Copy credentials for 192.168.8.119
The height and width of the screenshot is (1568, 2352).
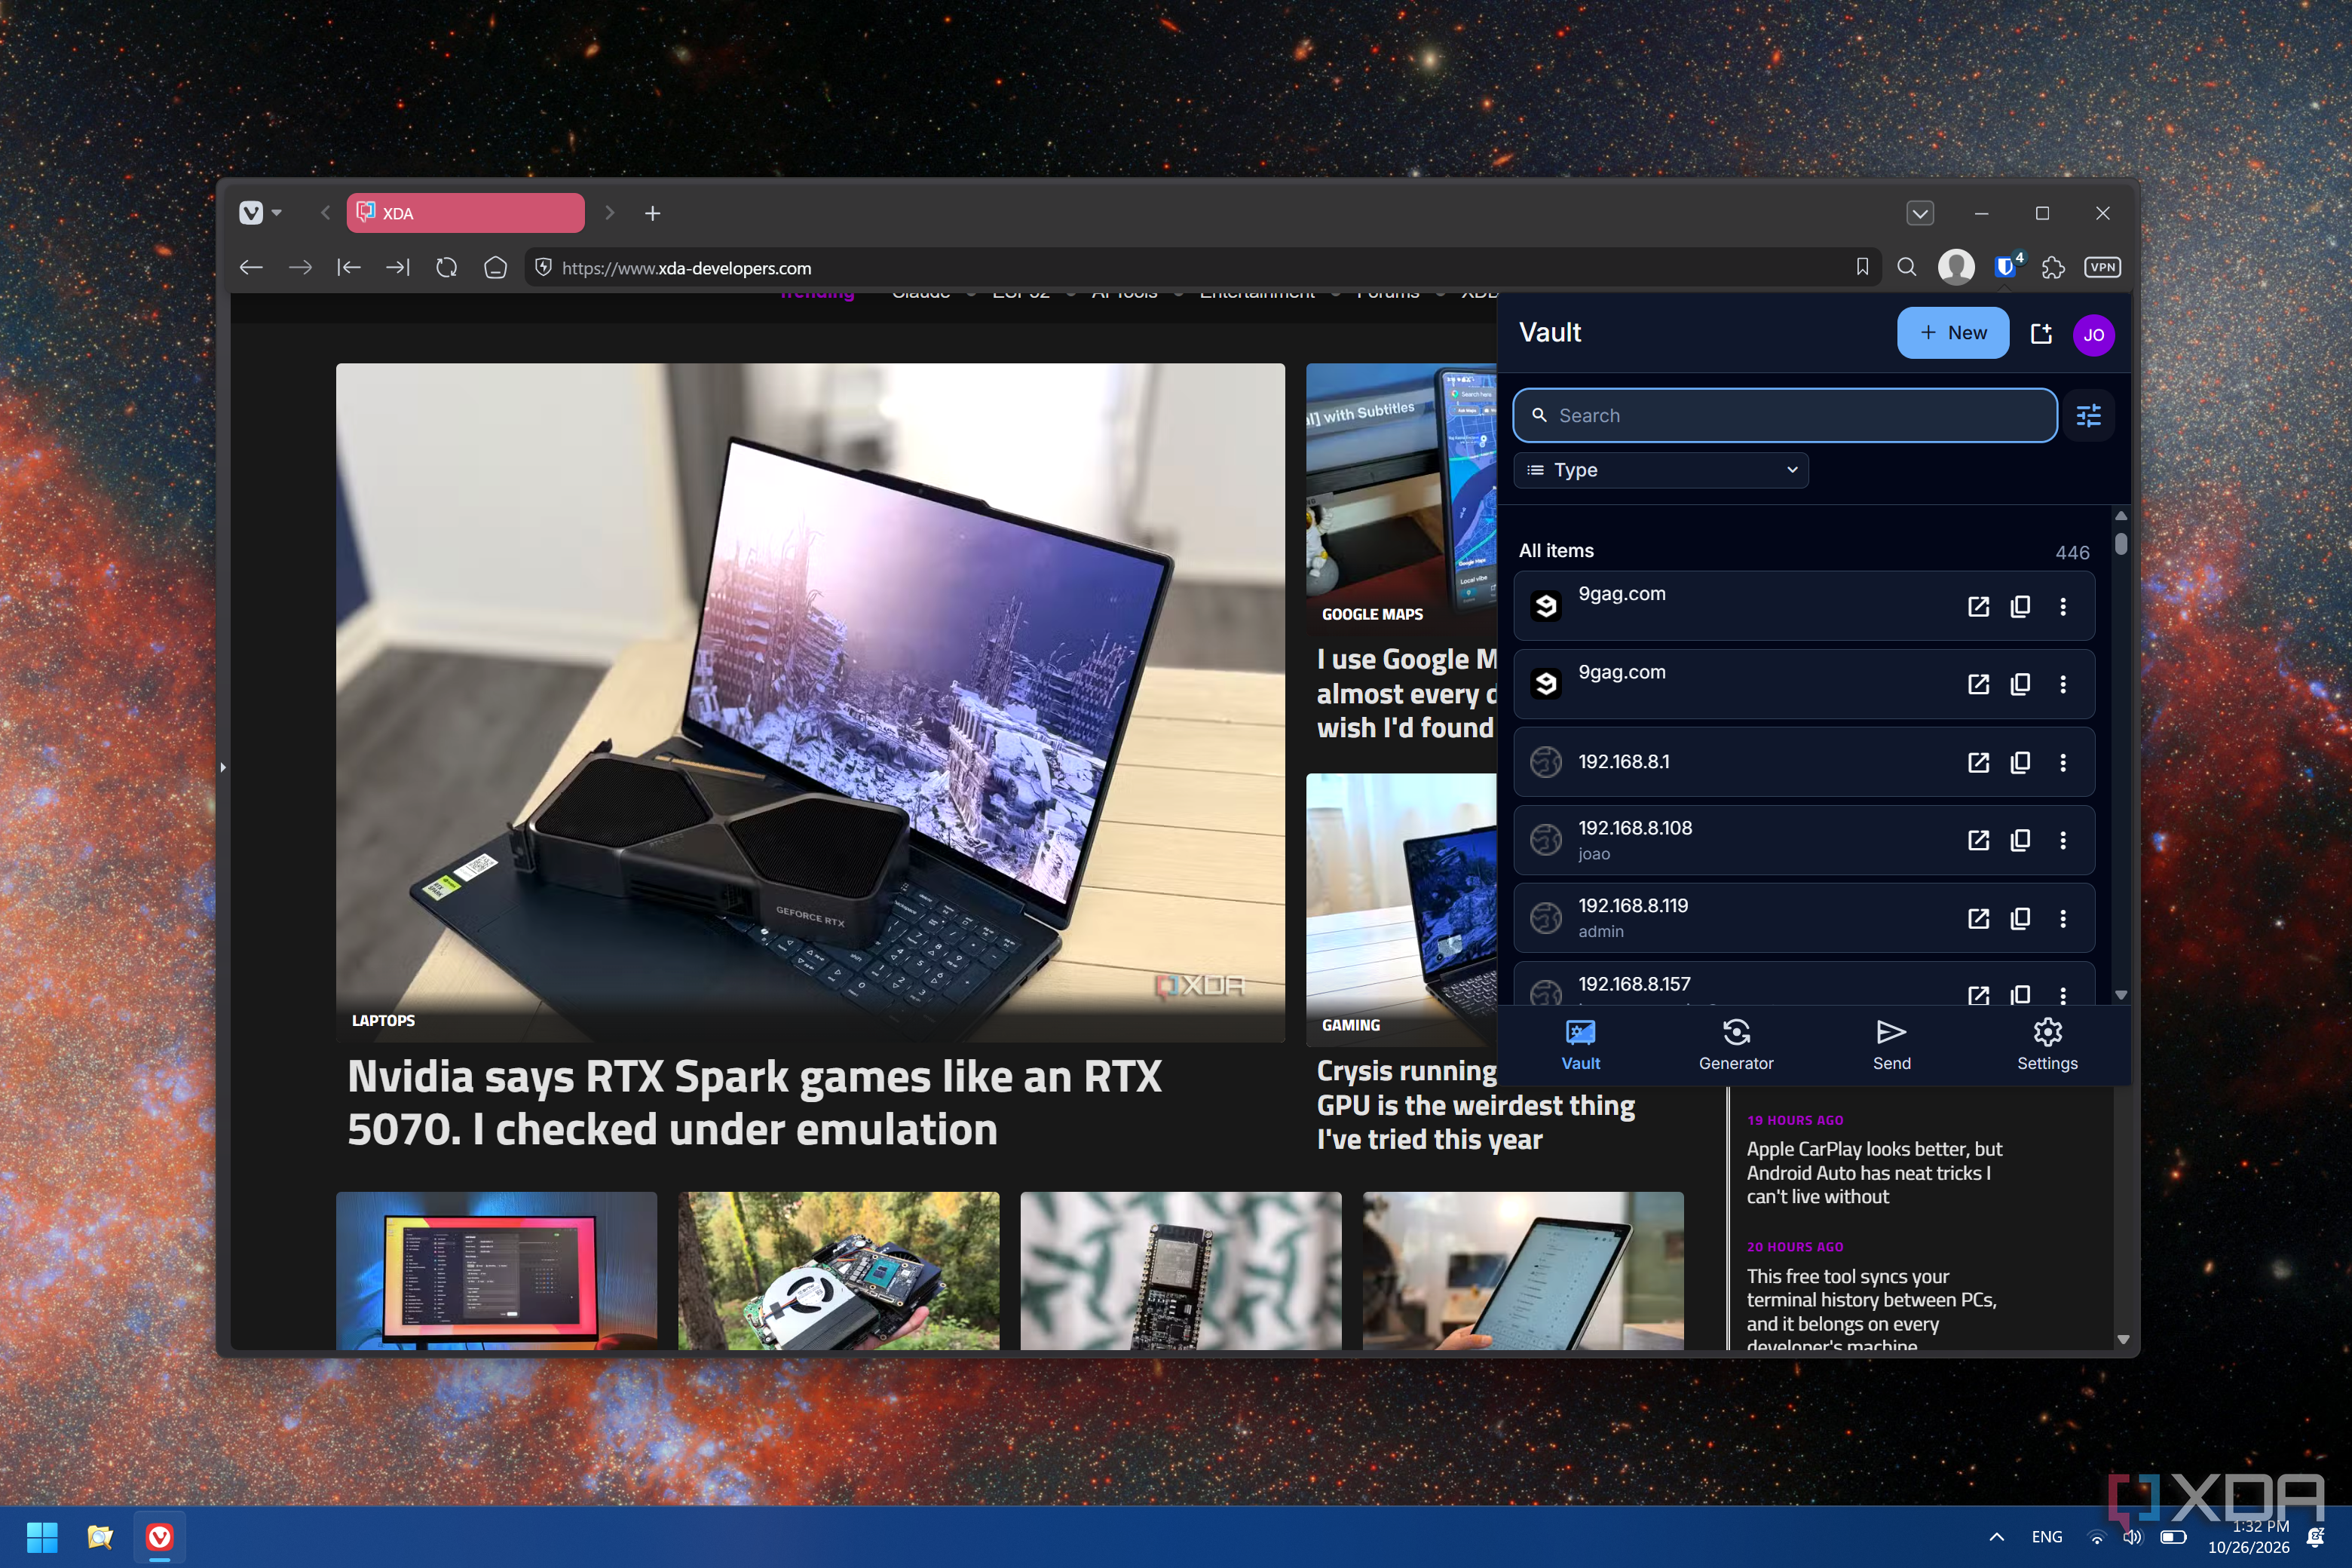tap(2019, 918)
